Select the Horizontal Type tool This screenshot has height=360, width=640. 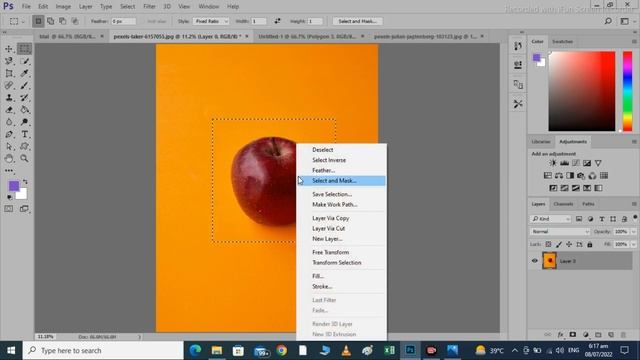tap(24, 134)
